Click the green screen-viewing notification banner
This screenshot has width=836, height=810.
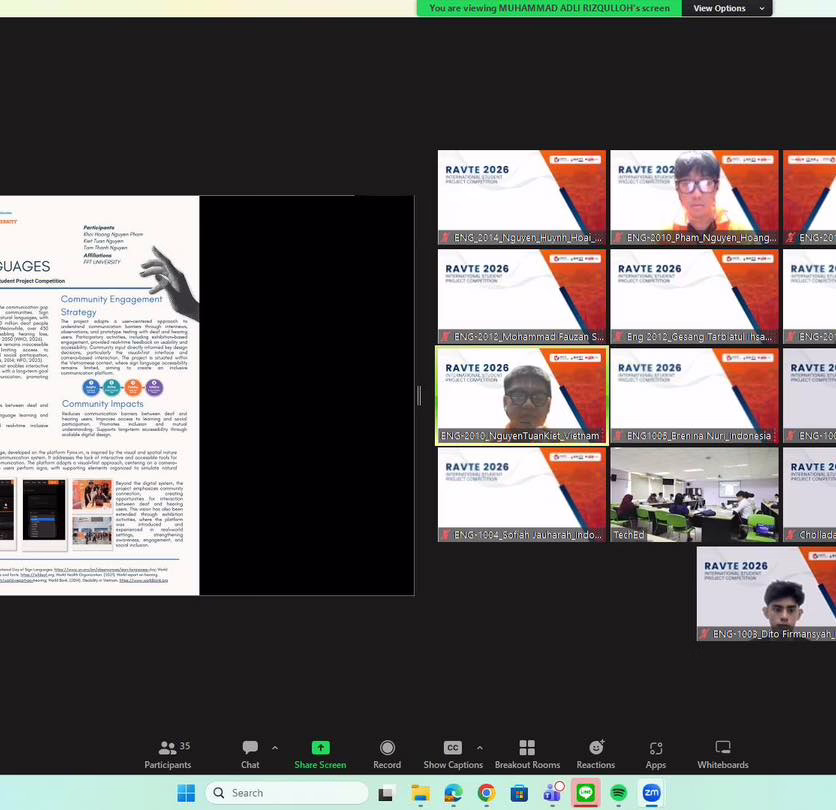pos(549,8)
